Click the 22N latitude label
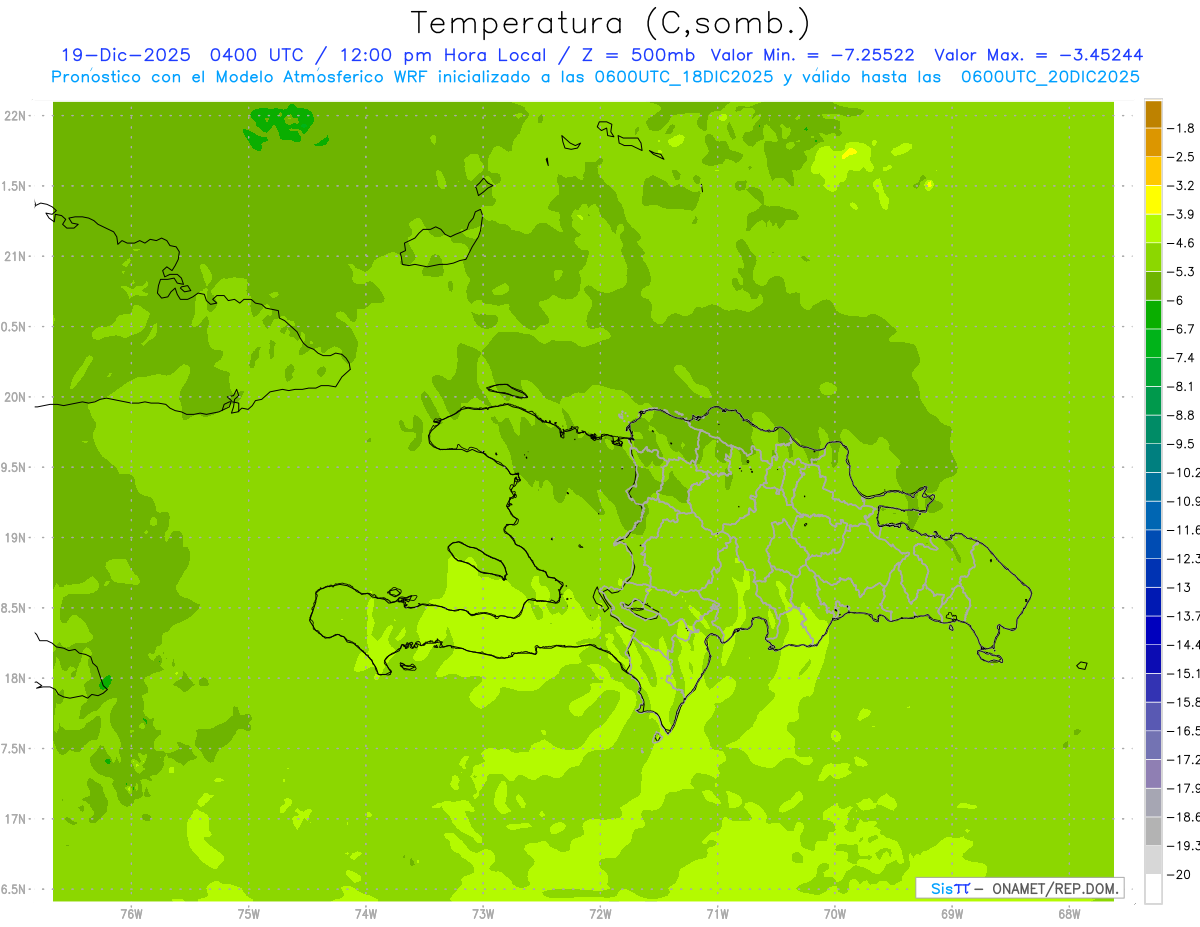 15,116
